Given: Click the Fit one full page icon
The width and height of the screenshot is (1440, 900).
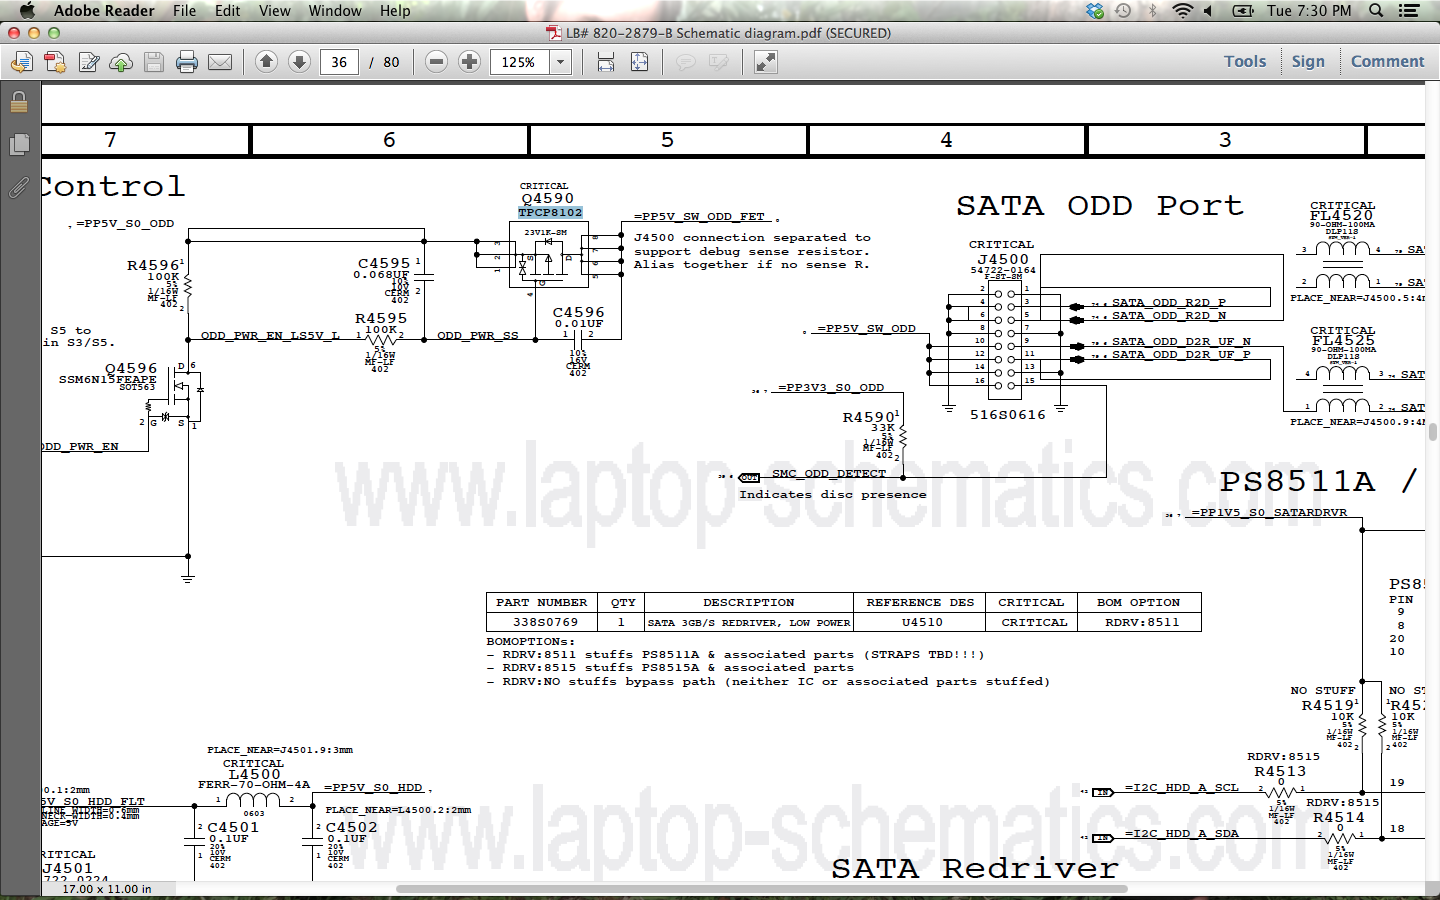Looking at the screenshot, I should [x=639, y=62].
